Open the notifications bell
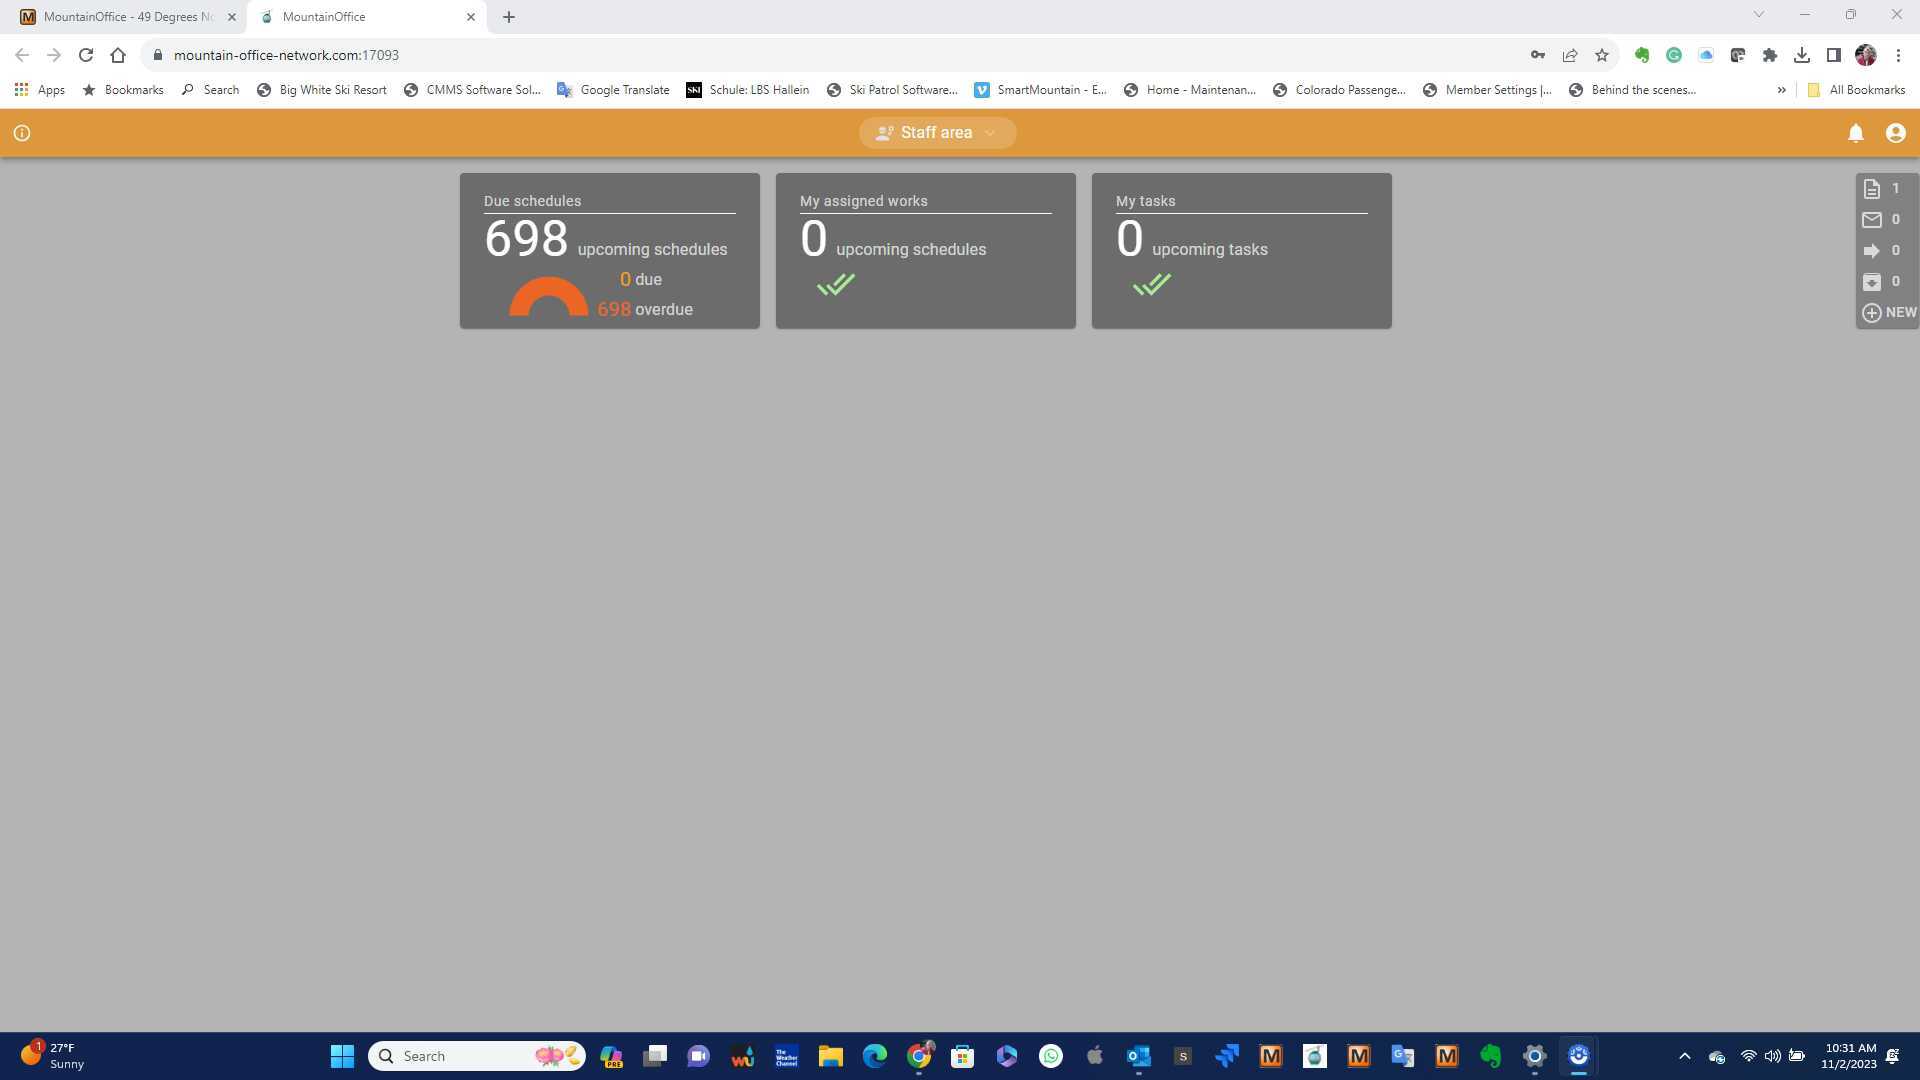This screenshot has width=1920, height=1080. 1855,133
